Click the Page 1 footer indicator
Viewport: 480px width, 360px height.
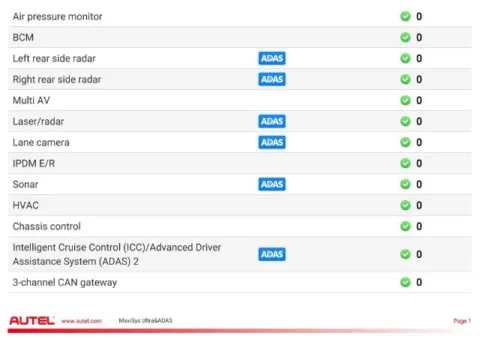click(x=462, y=321)
